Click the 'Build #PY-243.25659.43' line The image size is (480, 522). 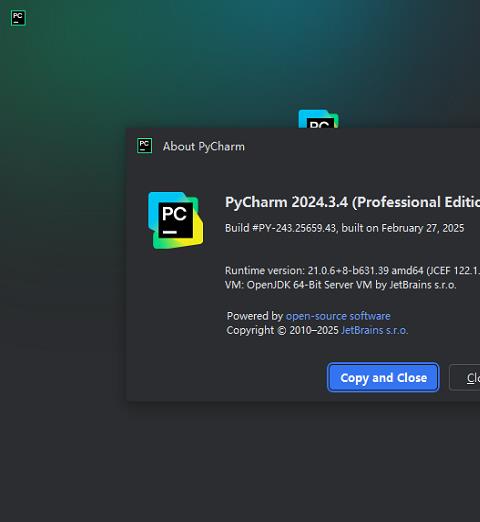point(344,228)
